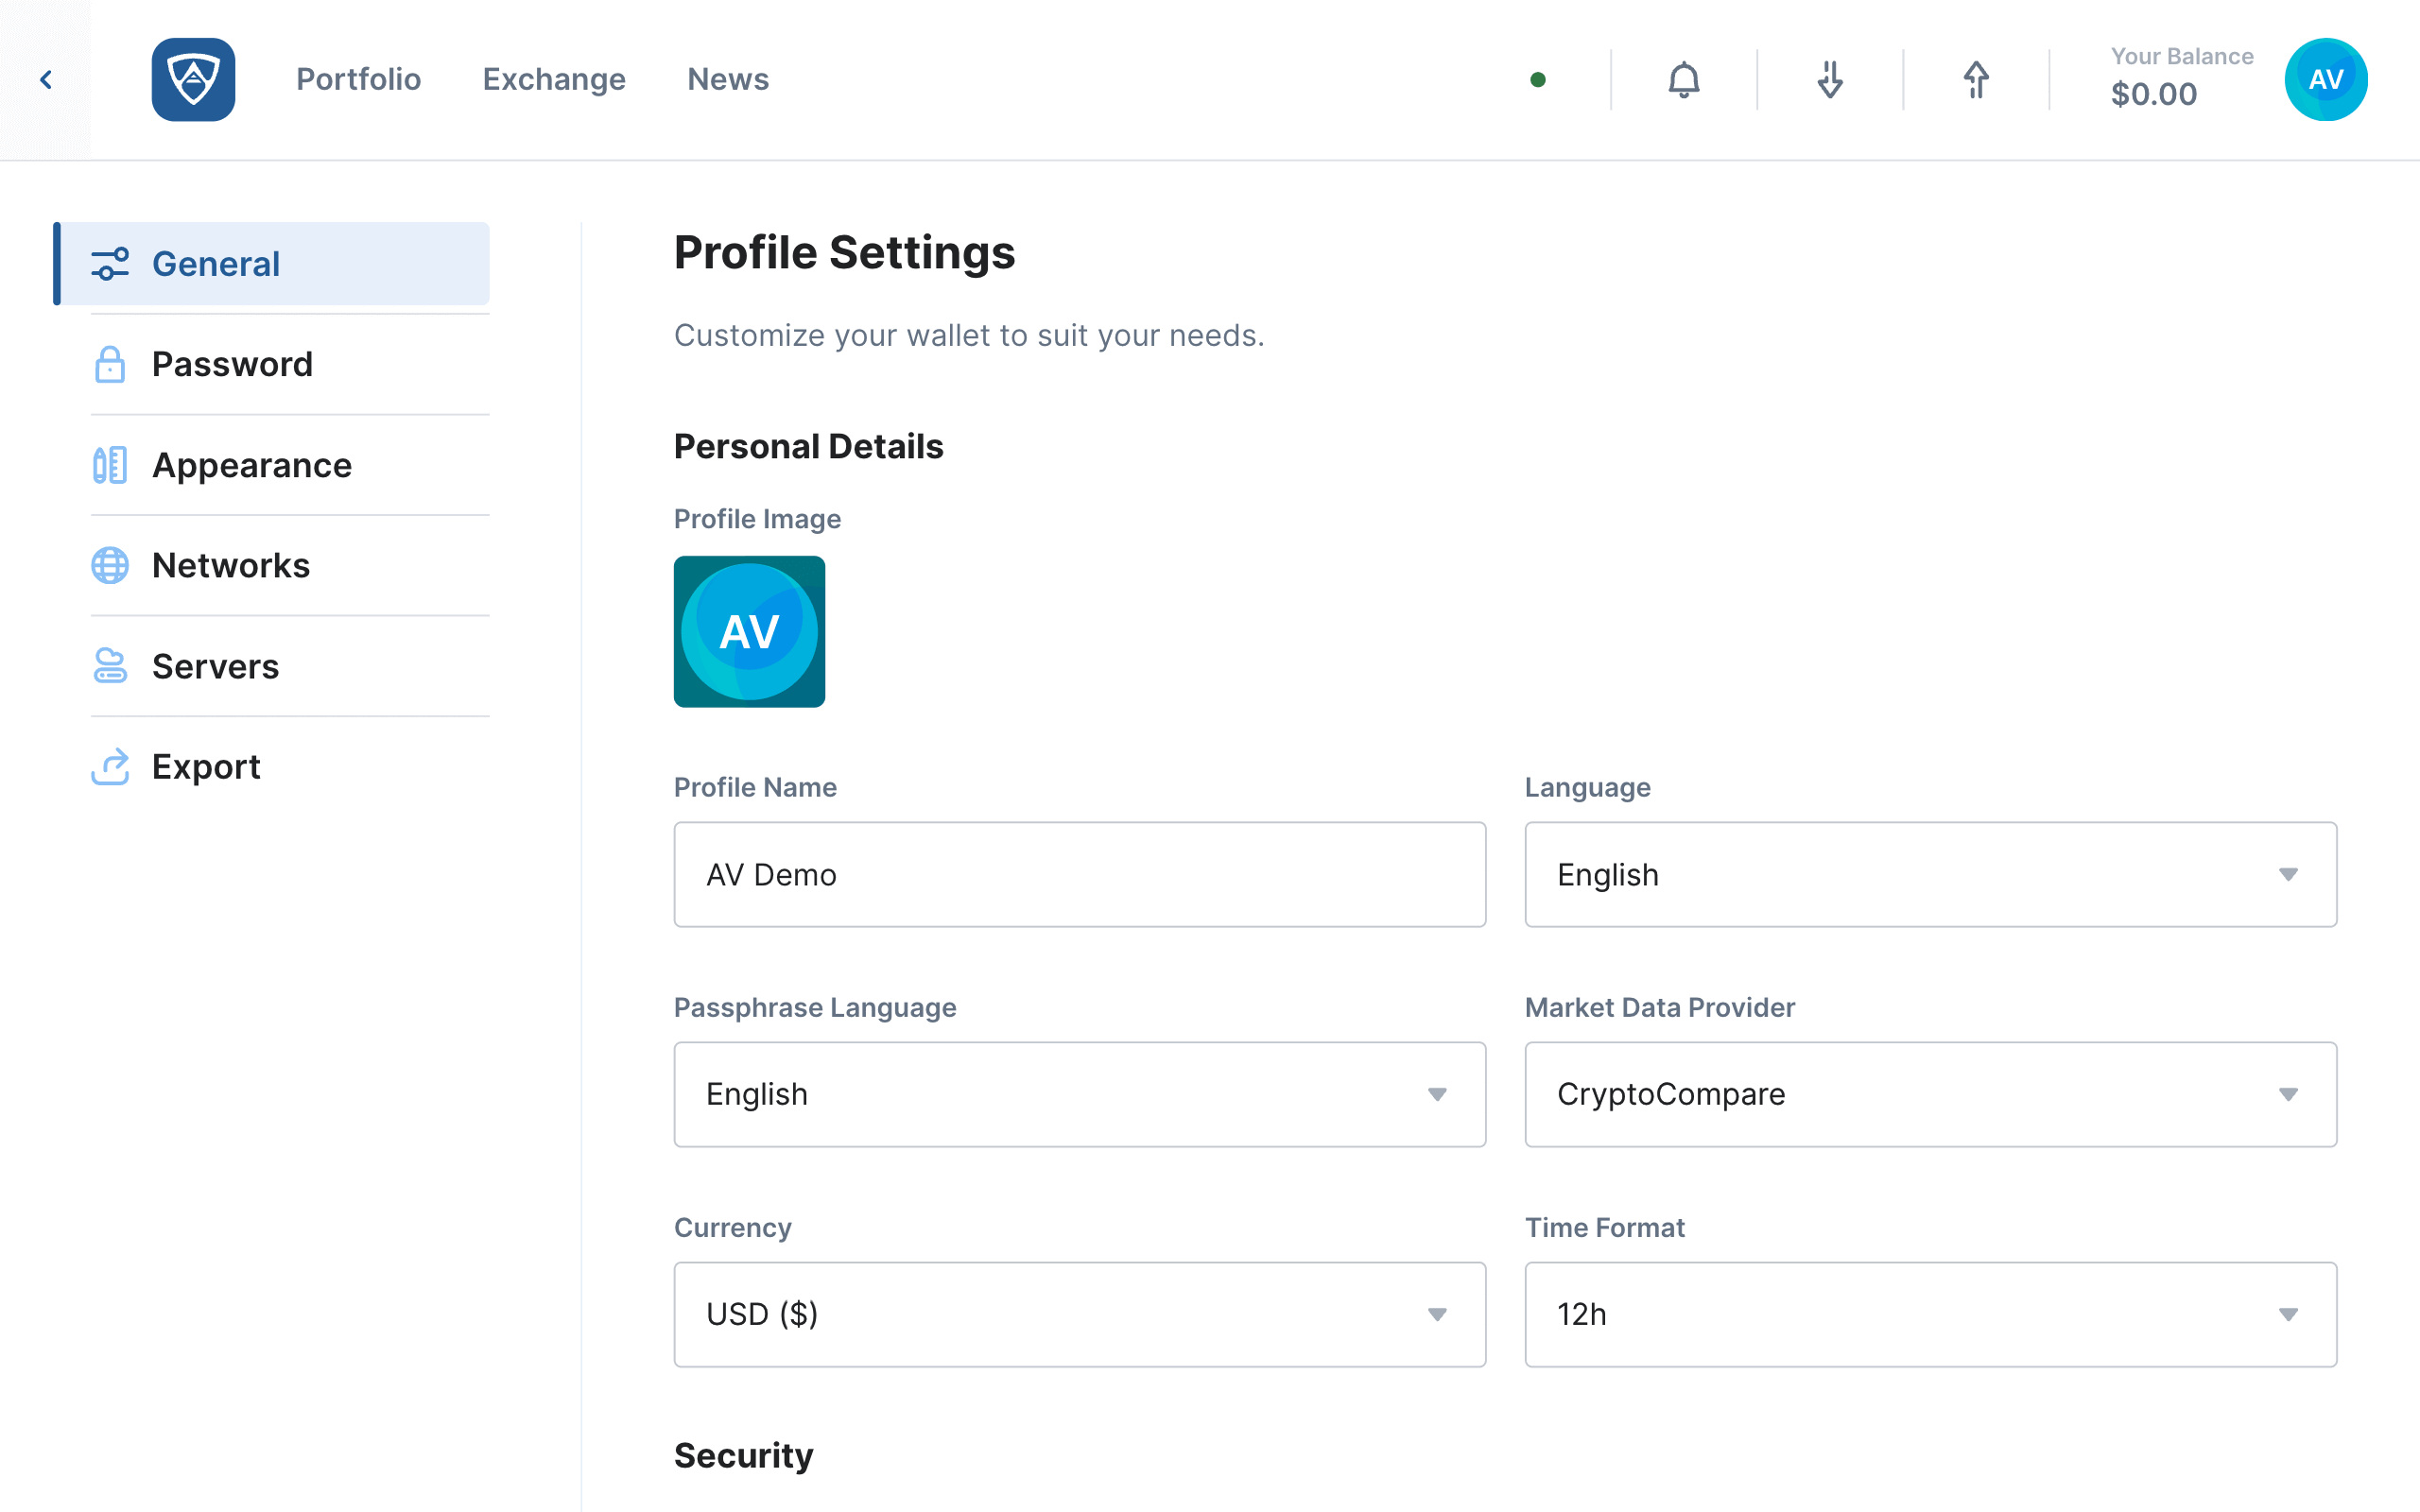This screenshot has width=2420, height=1512.
Task: Open the Language dropdown
Action: coord(1931,875)
